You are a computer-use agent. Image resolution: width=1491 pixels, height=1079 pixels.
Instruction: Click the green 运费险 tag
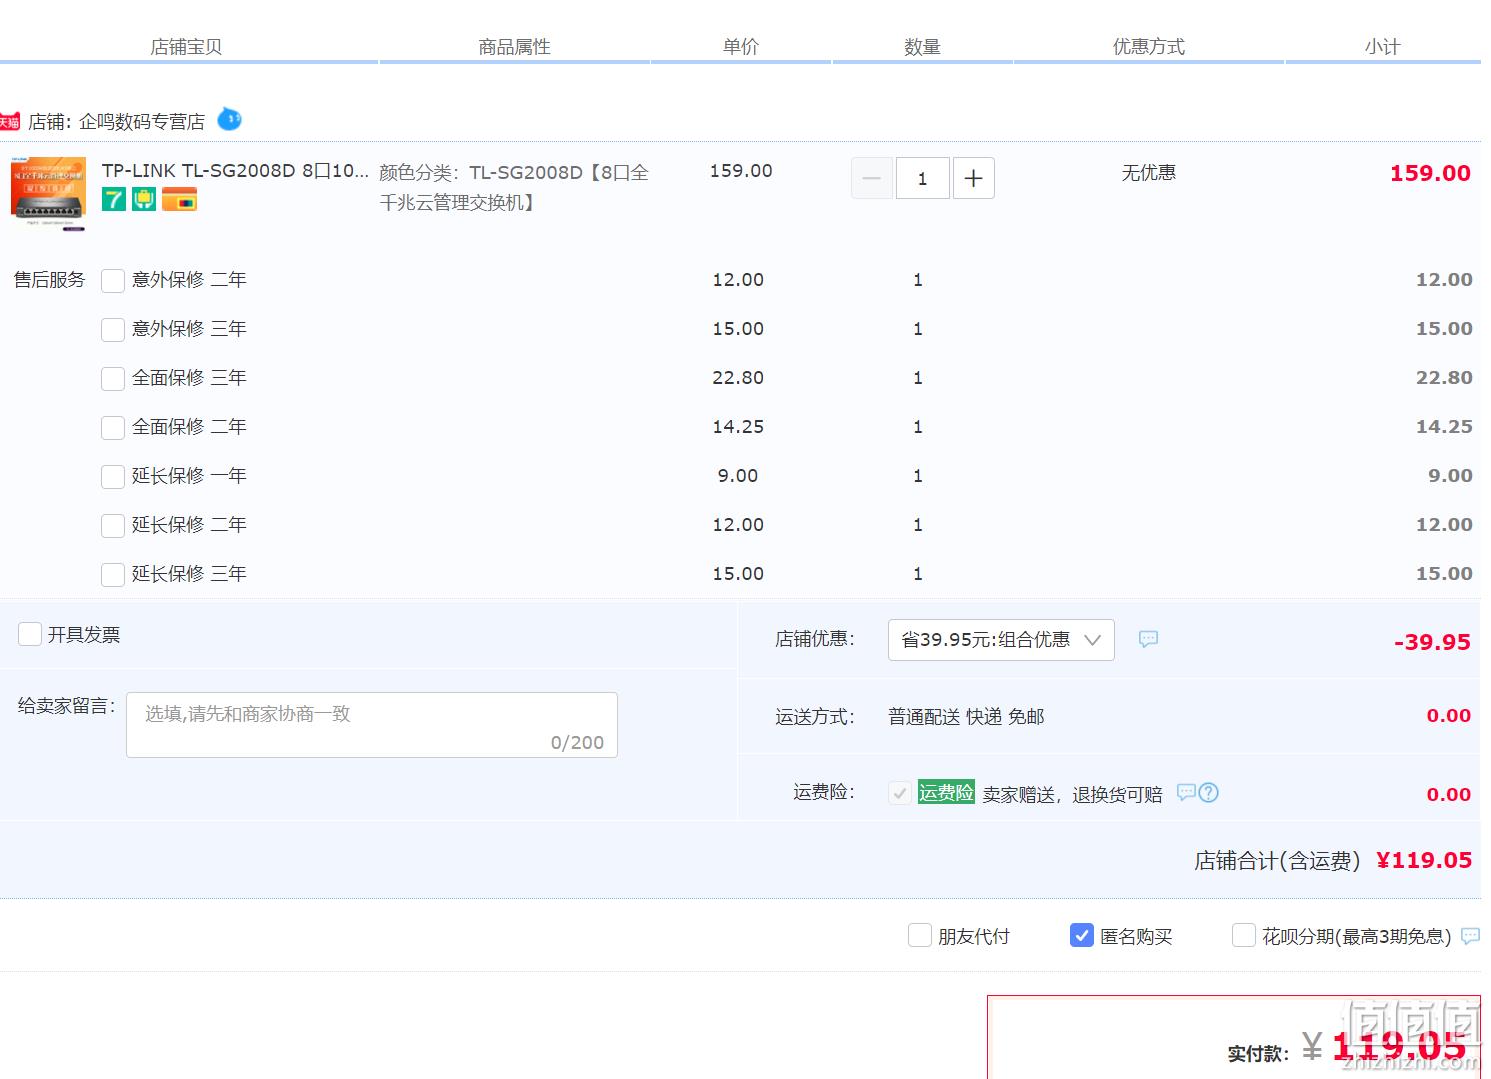point(946,793)
